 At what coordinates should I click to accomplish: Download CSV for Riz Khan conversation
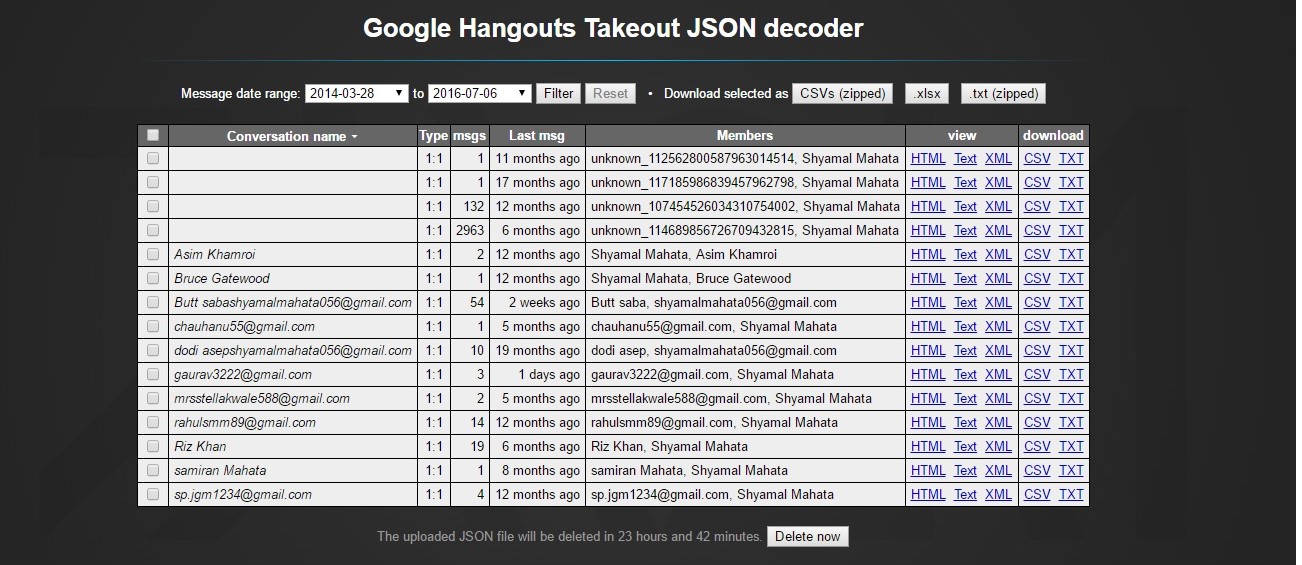pyautogui.click(x=1037, y=446)
